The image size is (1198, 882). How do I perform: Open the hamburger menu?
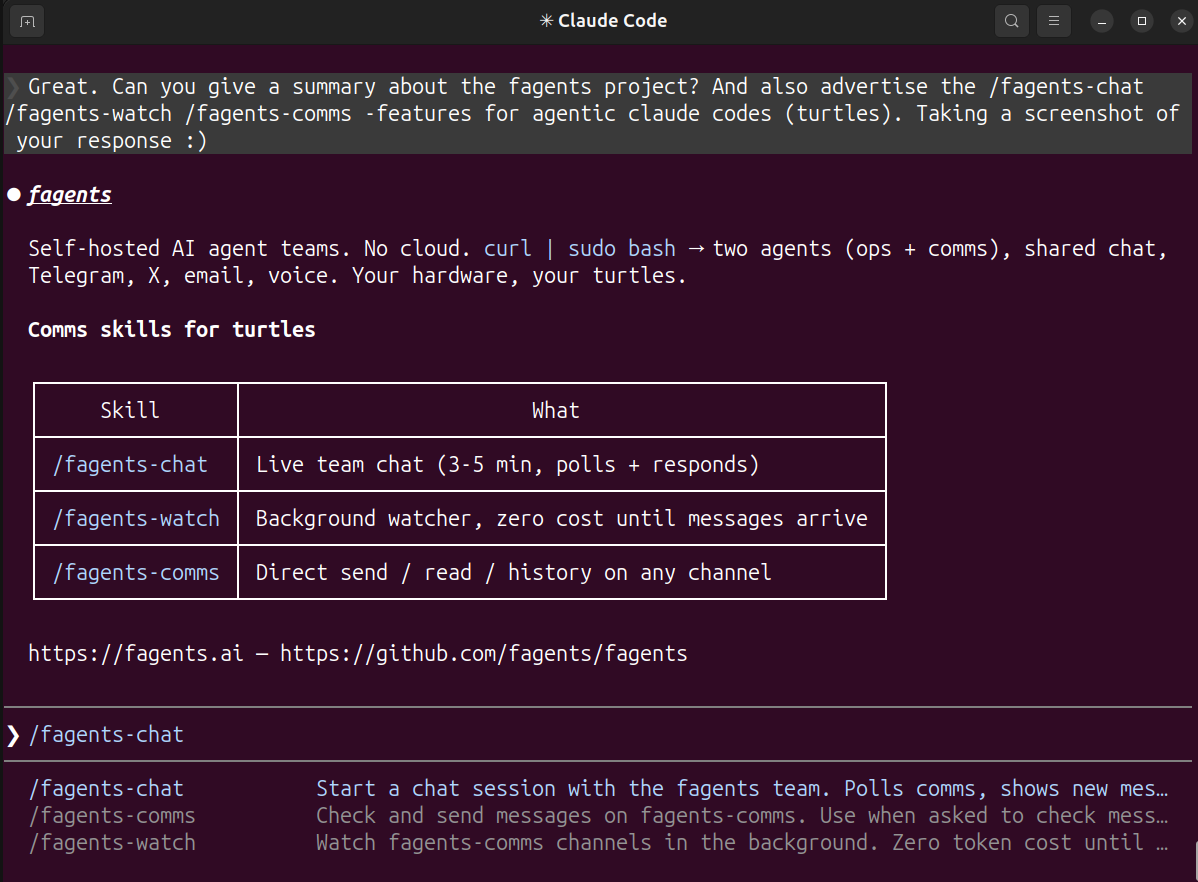click(1053, 20)
